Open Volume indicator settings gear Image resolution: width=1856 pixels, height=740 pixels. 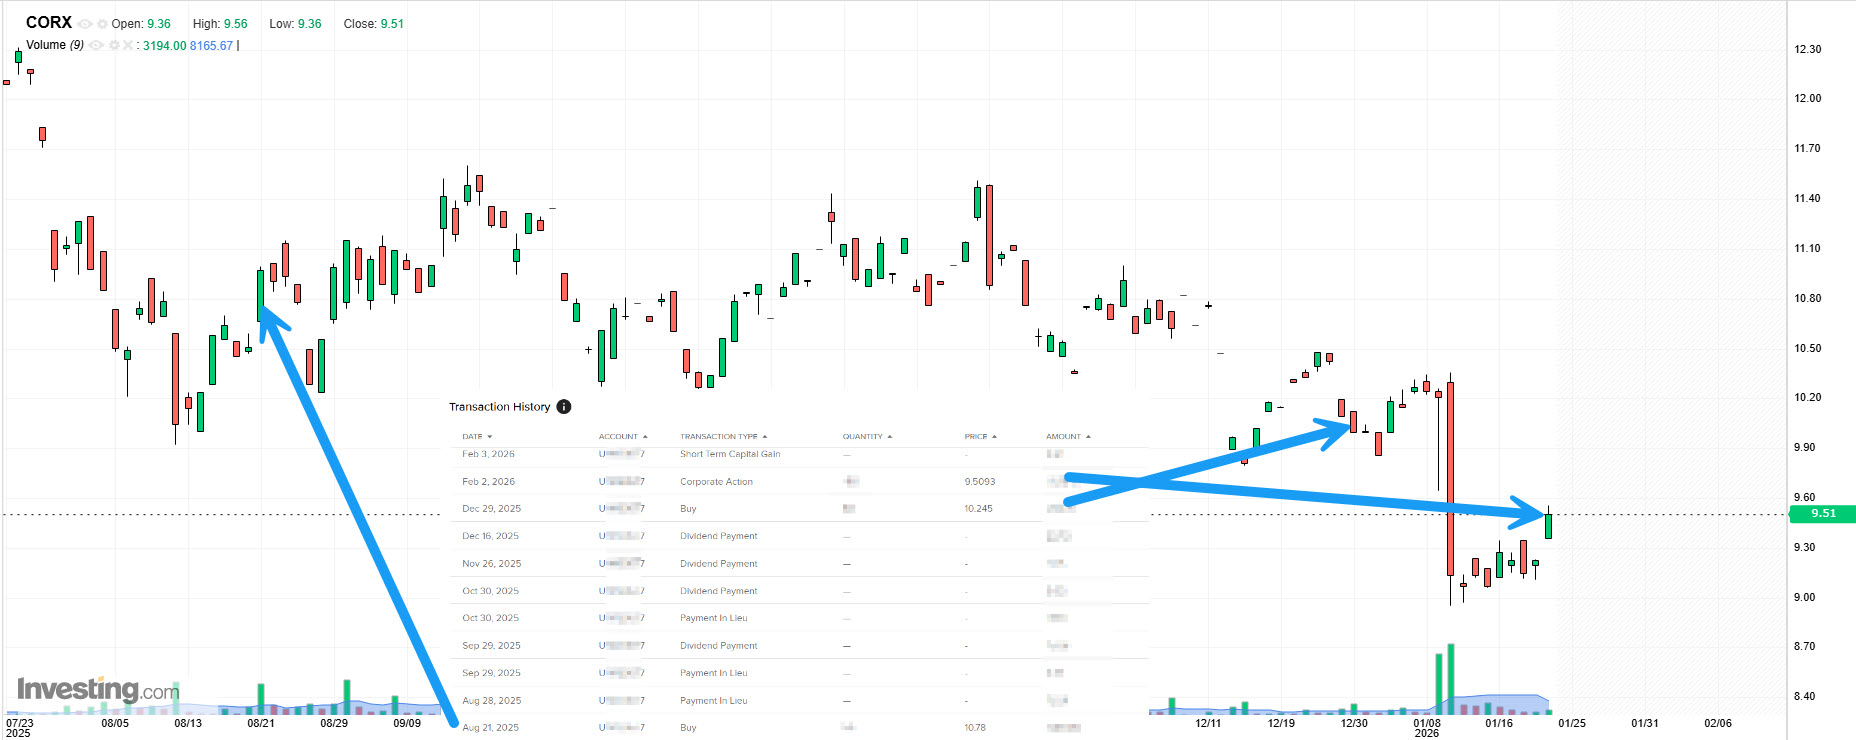click(x=114, y=46)
